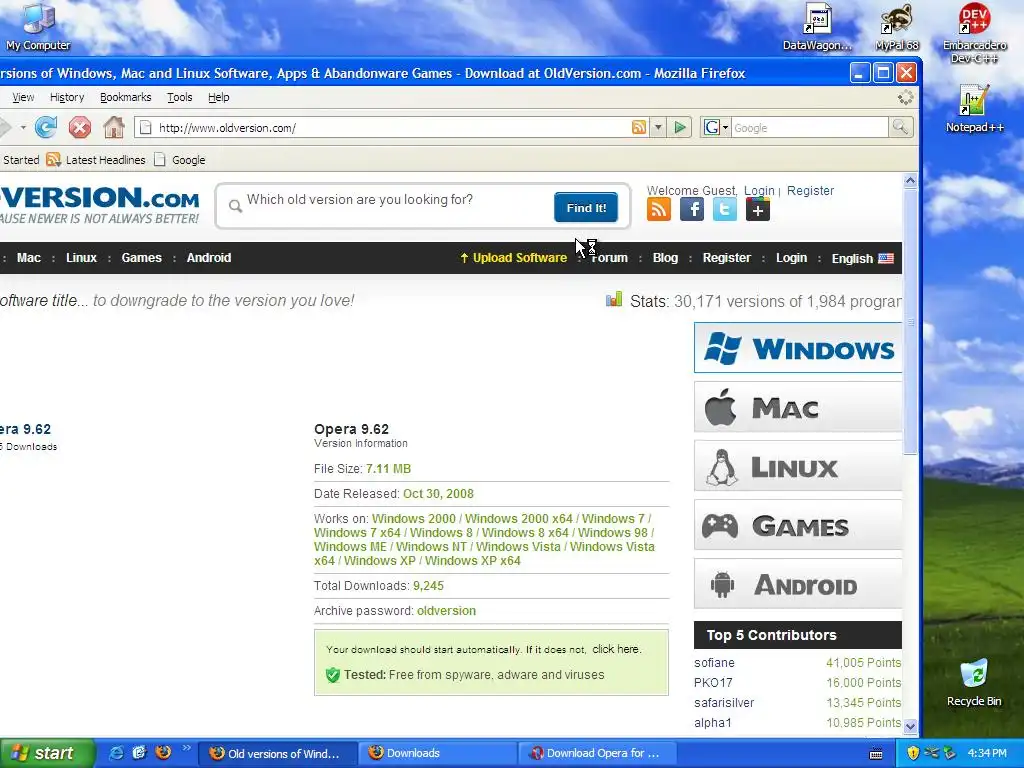Click in the URL address bar
Screen dimensions: 1024x768
(392, 127)
